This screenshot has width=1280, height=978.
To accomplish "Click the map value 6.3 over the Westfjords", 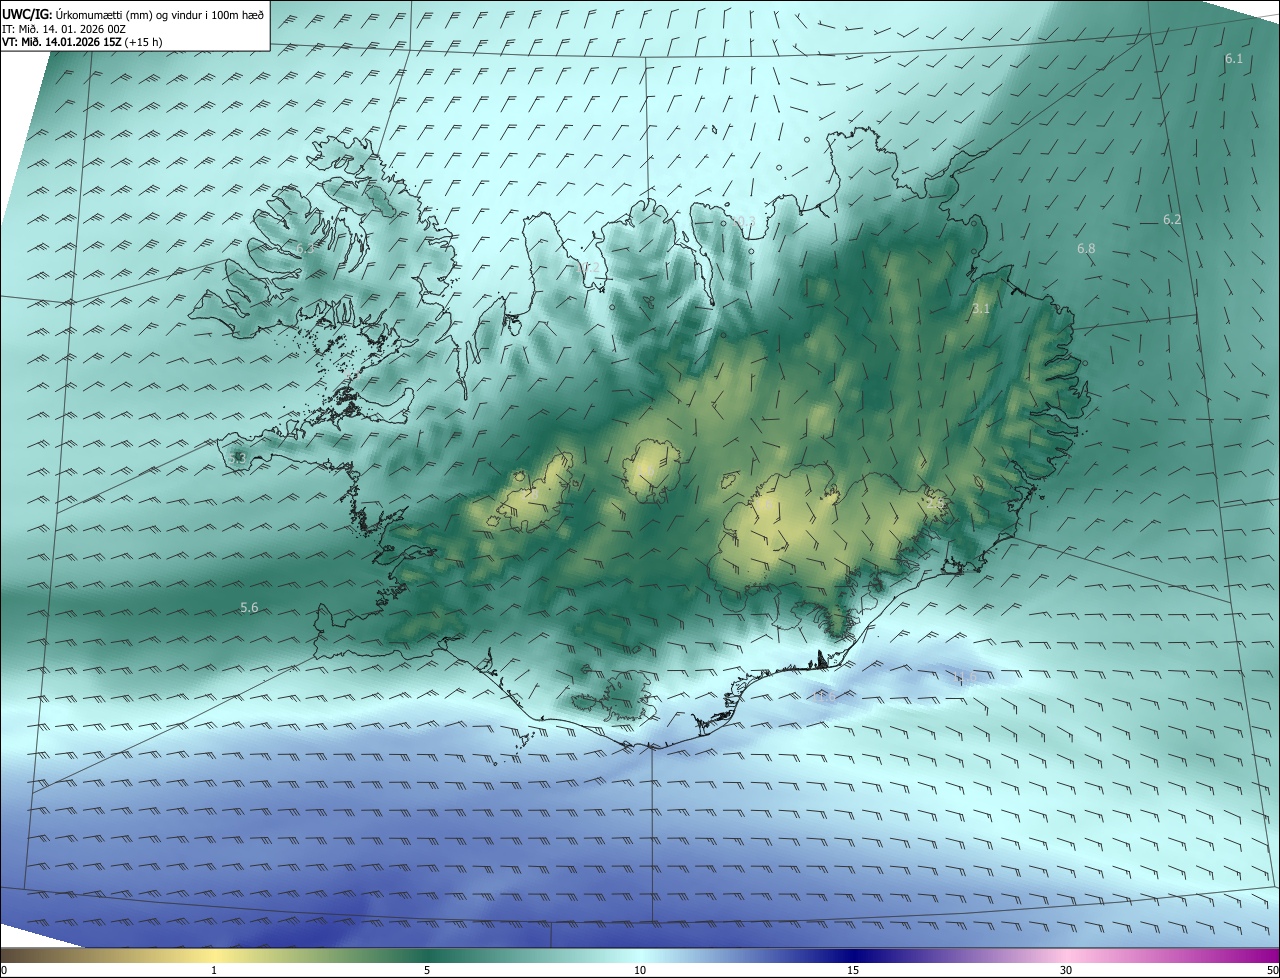I will [304, 248].
